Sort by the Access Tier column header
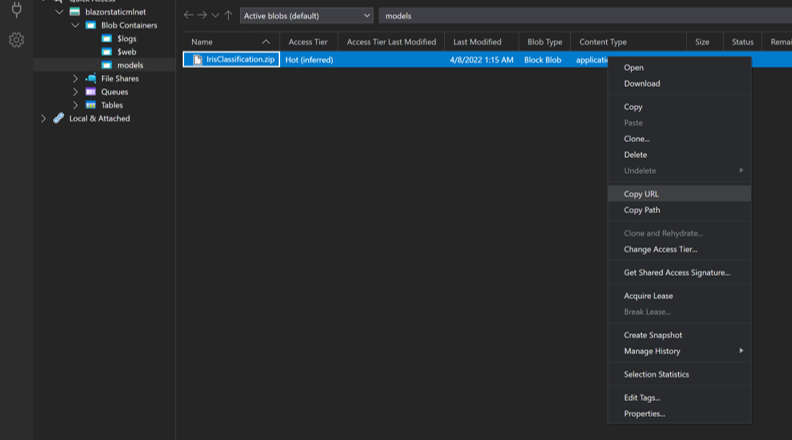The width and height of the screenshot is (792, 440). click(x=308, y=42)
